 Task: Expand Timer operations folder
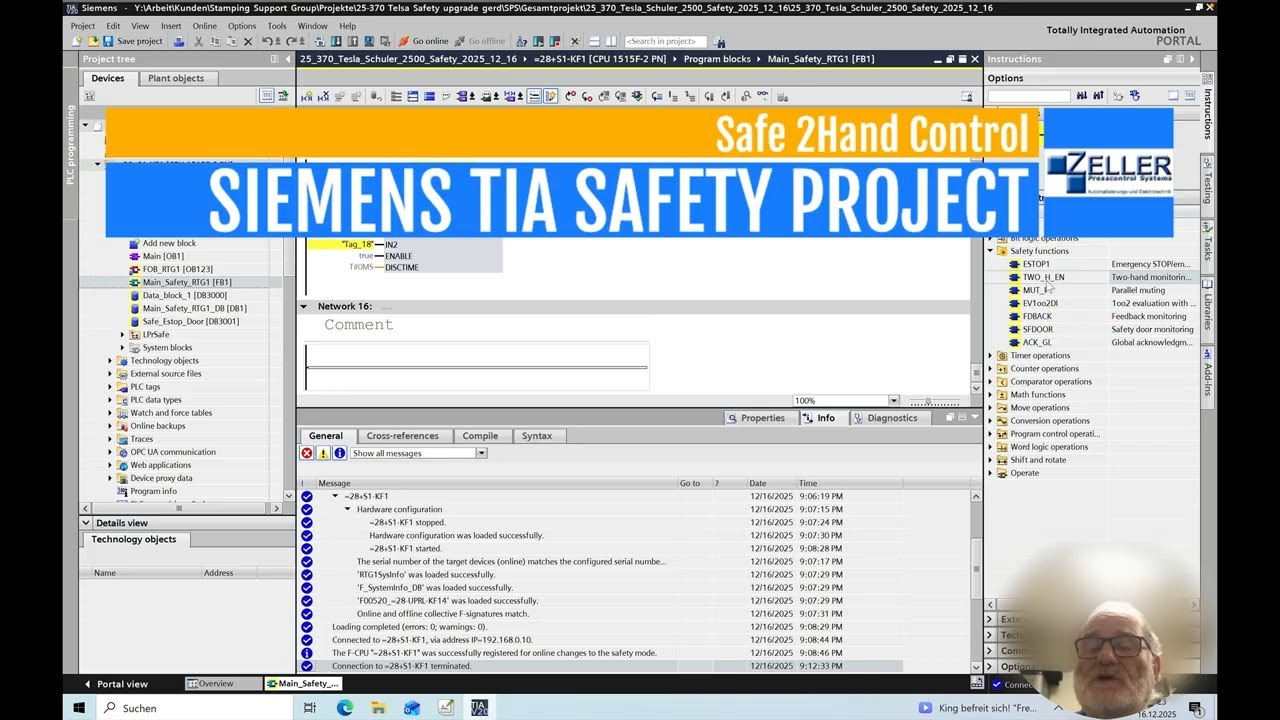[x=991, y=355]
